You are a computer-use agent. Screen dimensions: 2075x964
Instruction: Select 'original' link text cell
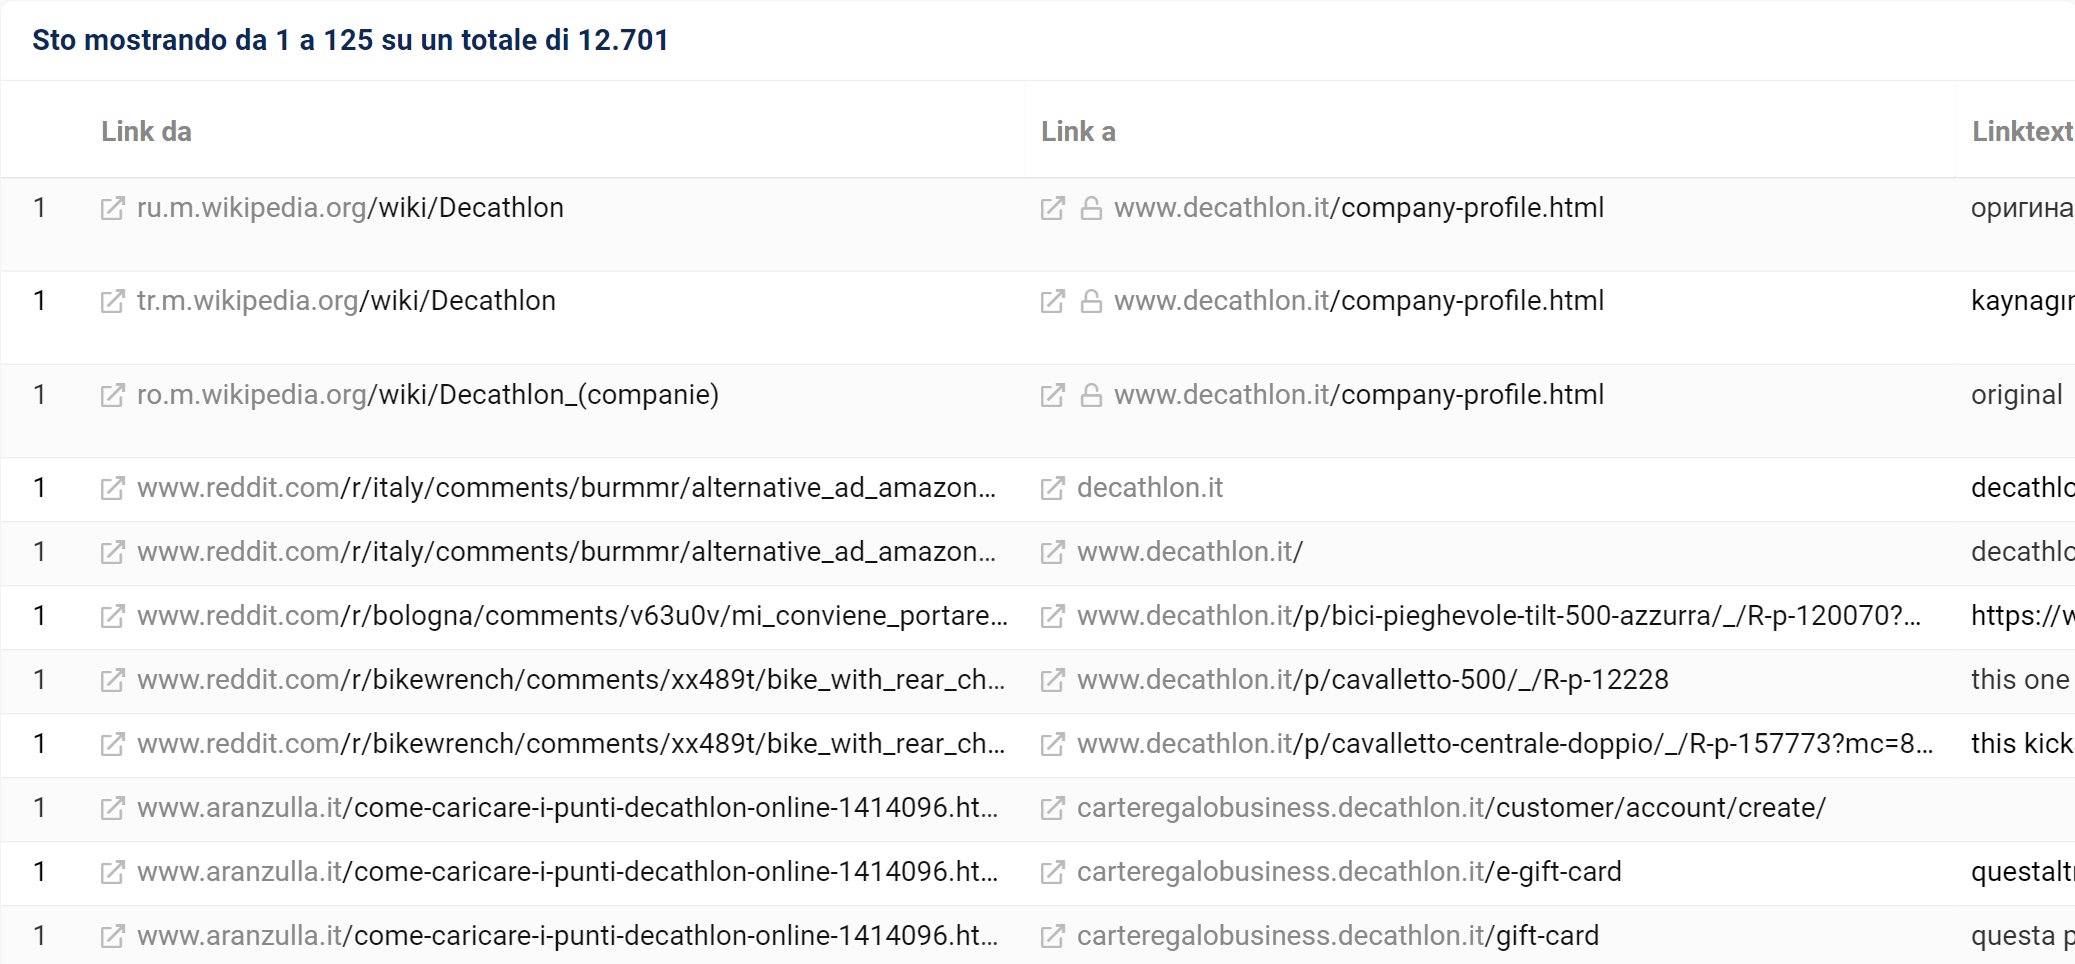pos(2017,395)
